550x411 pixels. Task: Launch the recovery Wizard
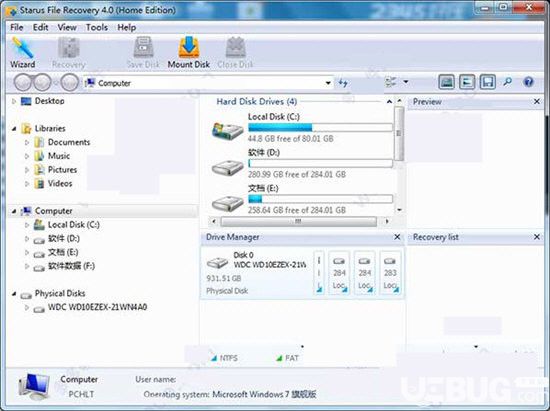tap(22, 52)
